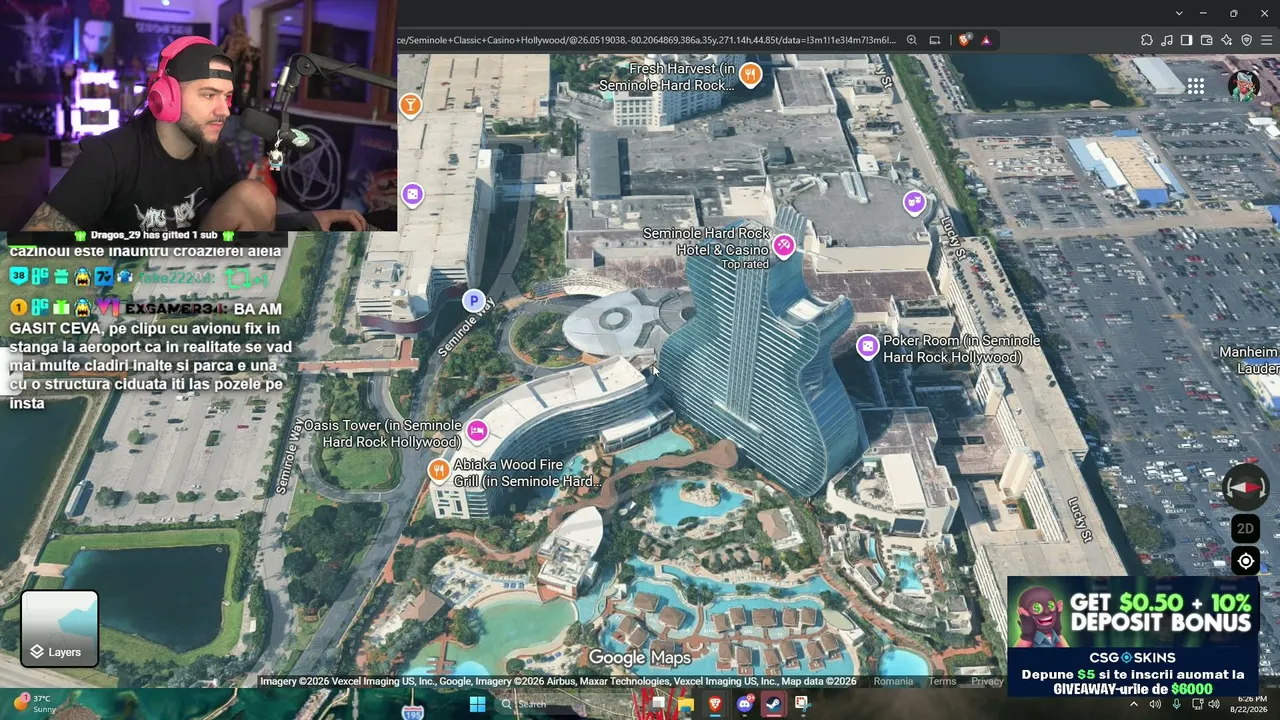1280x720 pixels.
Task: Open File Explorer from the taskbar
Action: point(686,704)
